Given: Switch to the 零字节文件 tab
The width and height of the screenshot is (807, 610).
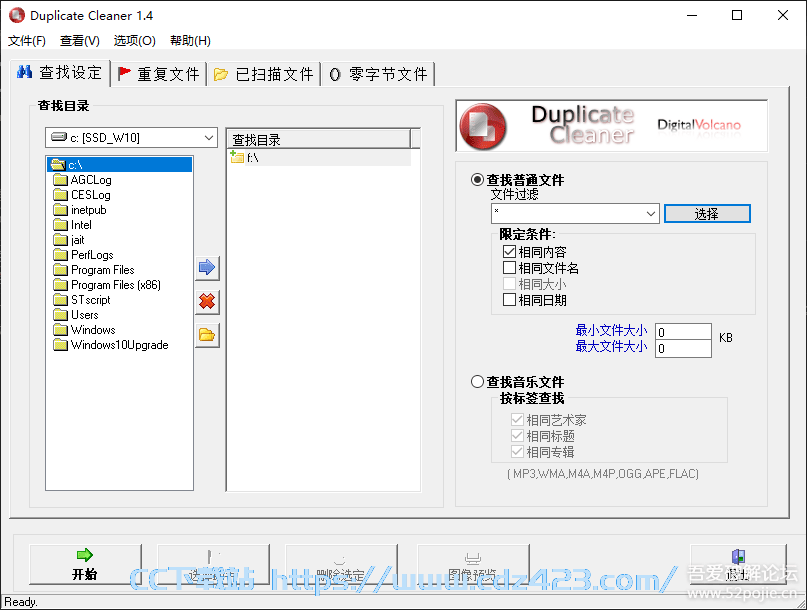Looking at the screenshot, I should (x=378, y=74).
